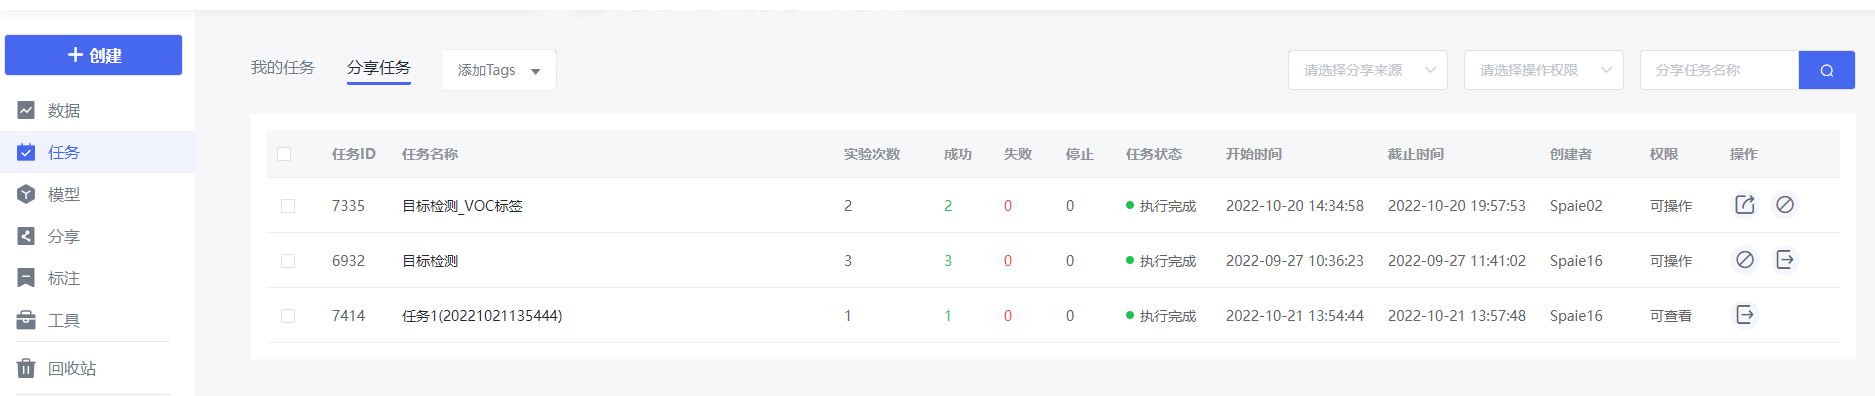Toggle the select-all checkbox in header
Viewport: 1875px width, 396px height.
click(284, 154)
